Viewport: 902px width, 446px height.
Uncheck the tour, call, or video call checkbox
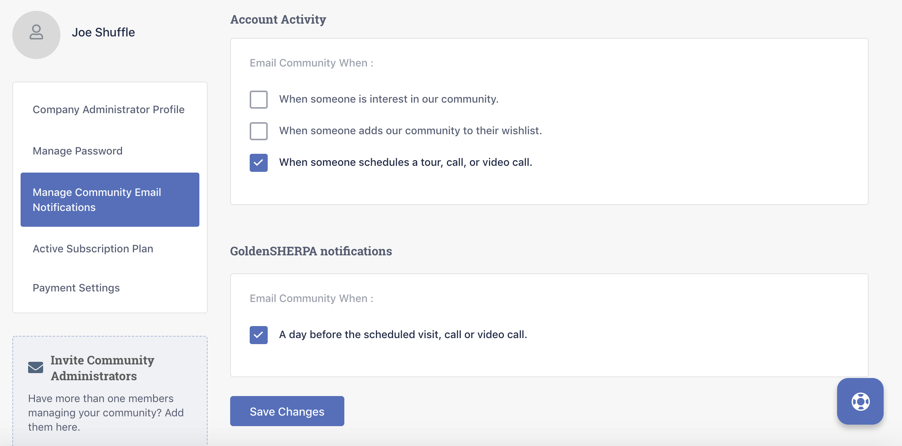tap(259, 162)
